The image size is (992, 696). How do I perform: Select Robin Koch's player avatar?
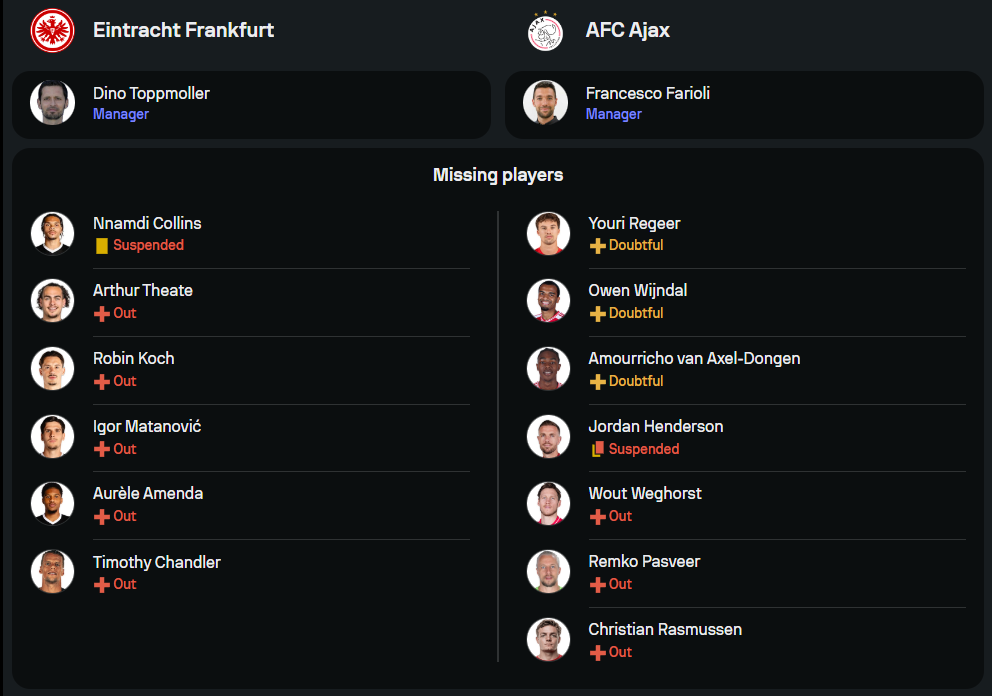pos(53,368)
